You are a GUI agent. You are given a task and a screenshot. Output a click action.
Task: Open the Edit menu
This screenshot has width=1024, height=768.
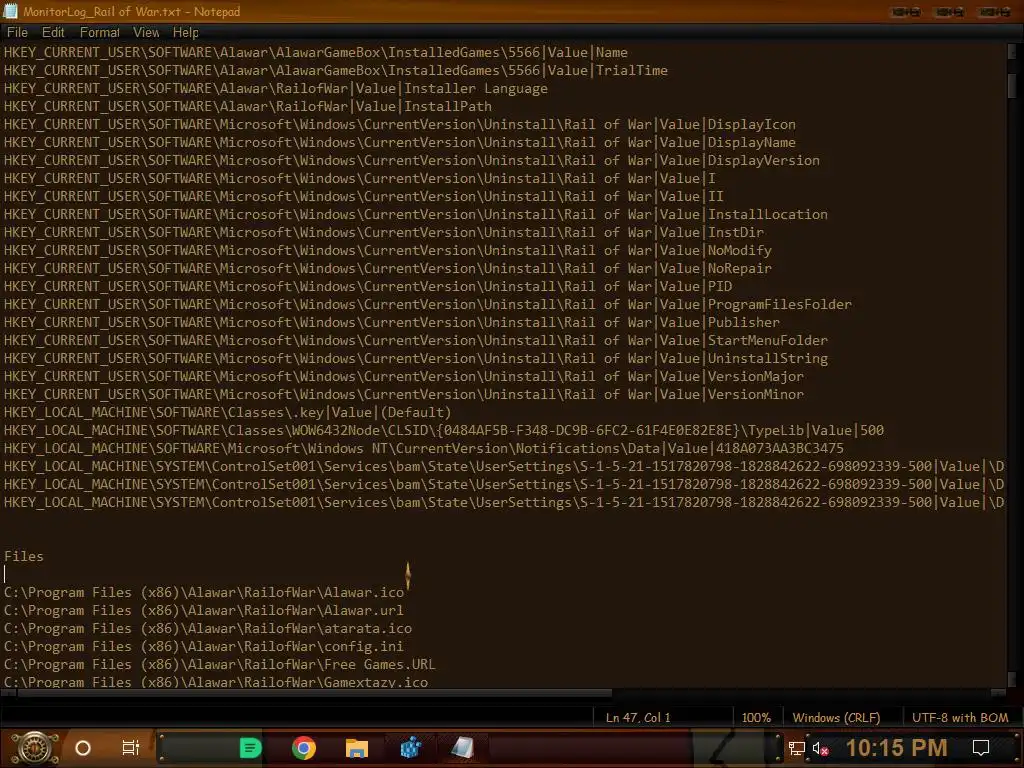coord(53,32)
